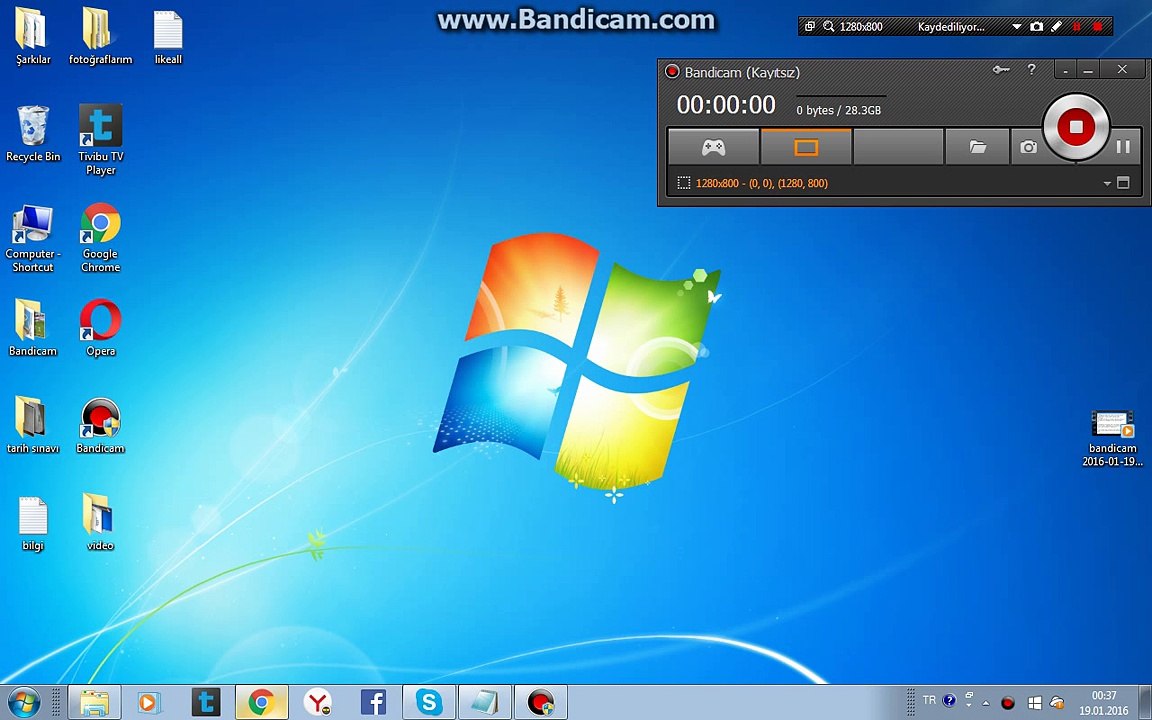1152x720 pixels.
Task: Click the Bandicam red tray icon
Action: coord(1008,703)
